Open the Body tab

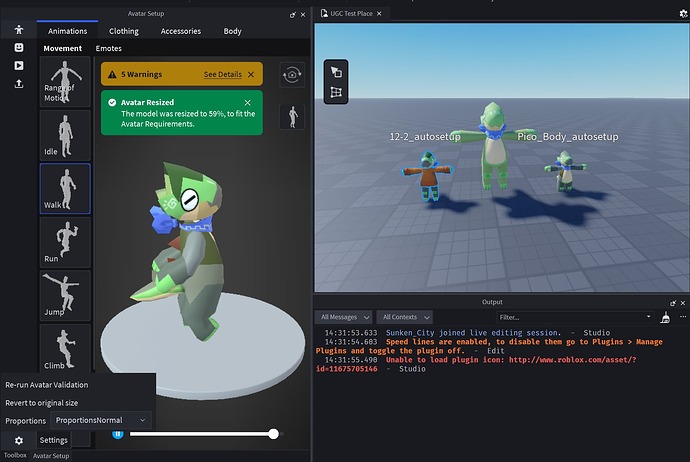click(232, 31)
